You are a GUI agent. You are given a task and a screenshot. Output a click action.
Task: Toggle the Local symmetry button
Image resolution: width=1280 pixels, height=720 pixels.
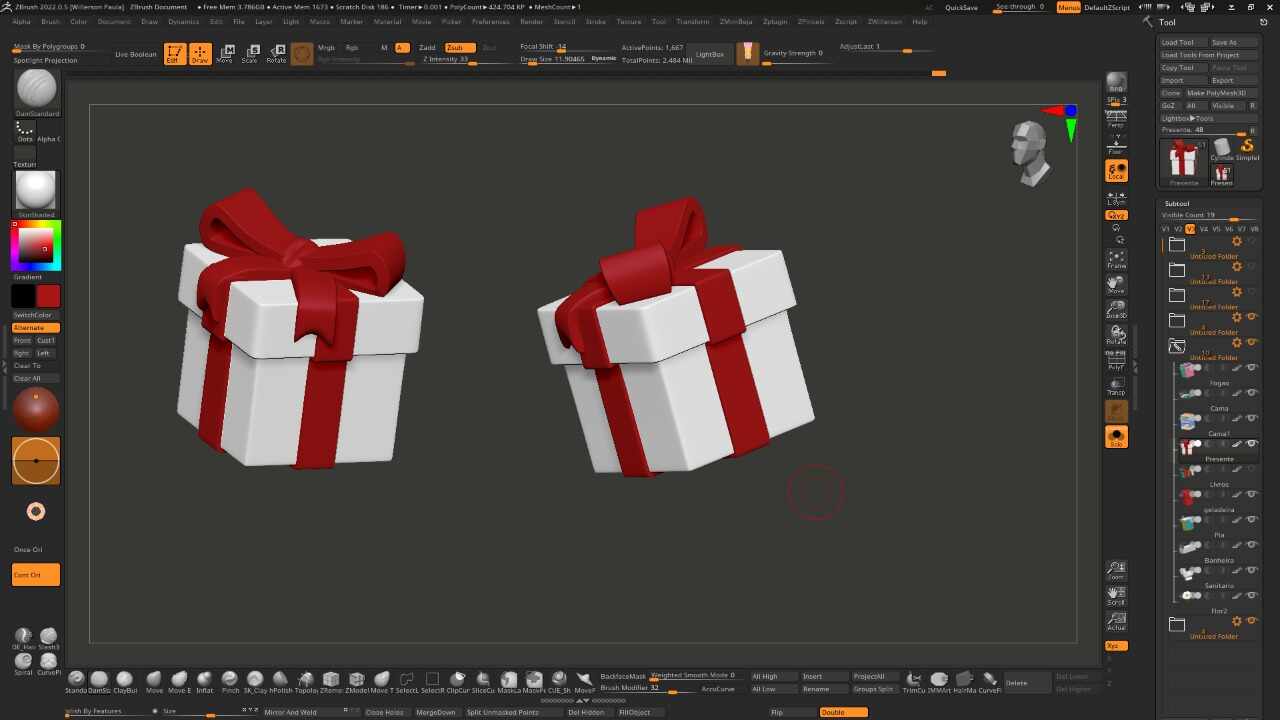1116,171
